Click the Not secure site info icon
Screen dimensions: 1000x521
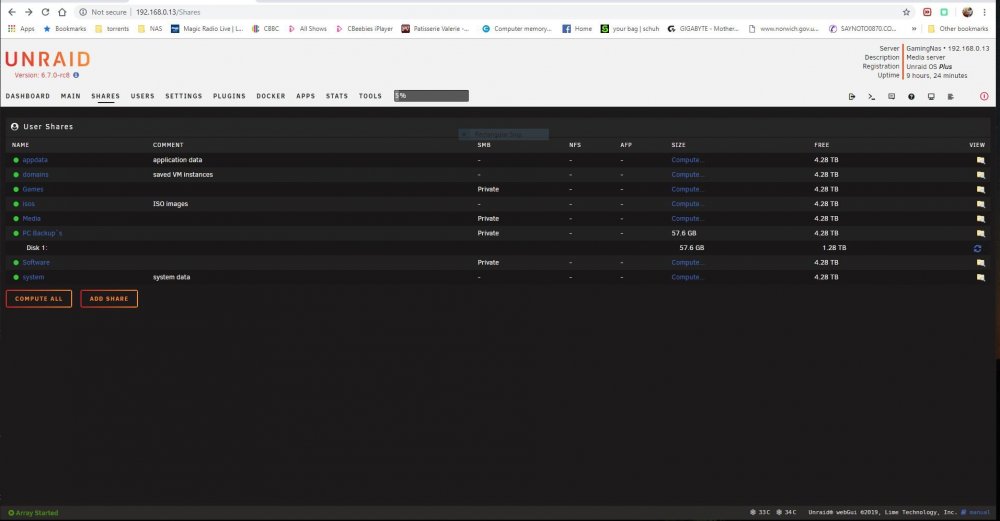click(x=83, y=12)
